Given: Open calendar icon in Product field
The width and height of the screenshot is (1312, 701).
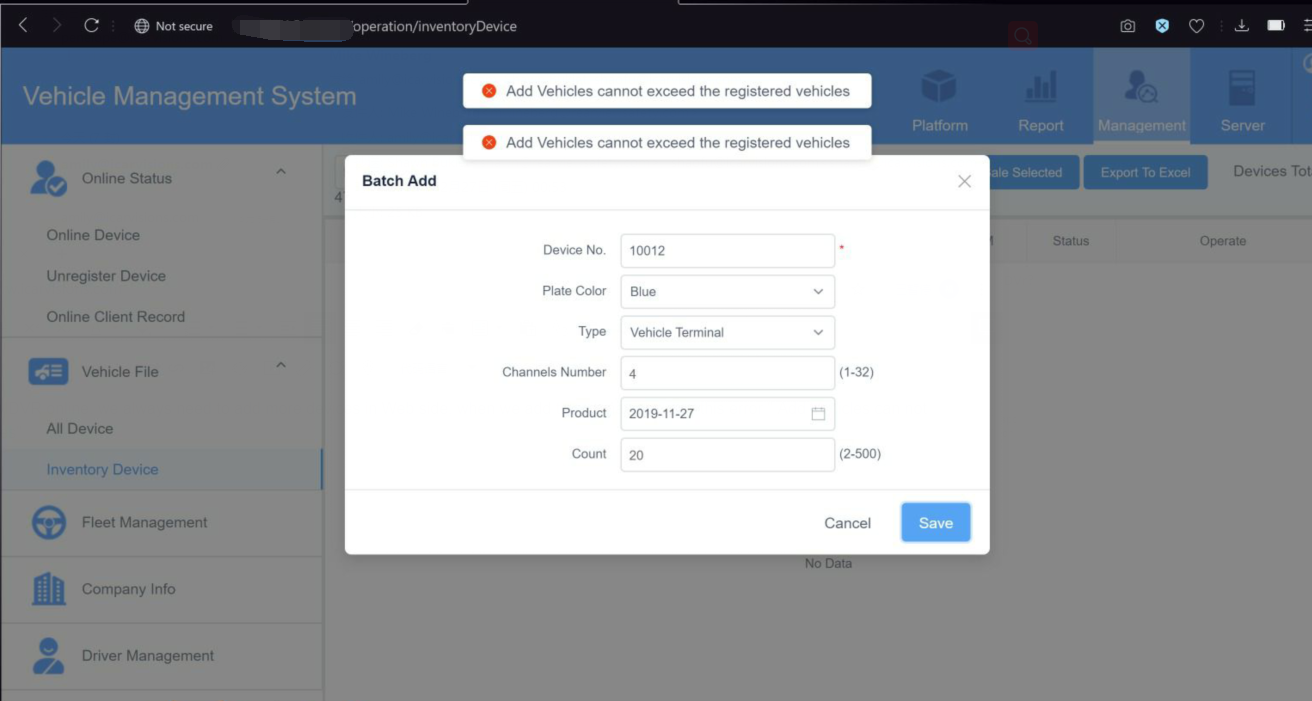Looking at the screenshot, I should 818,413.
